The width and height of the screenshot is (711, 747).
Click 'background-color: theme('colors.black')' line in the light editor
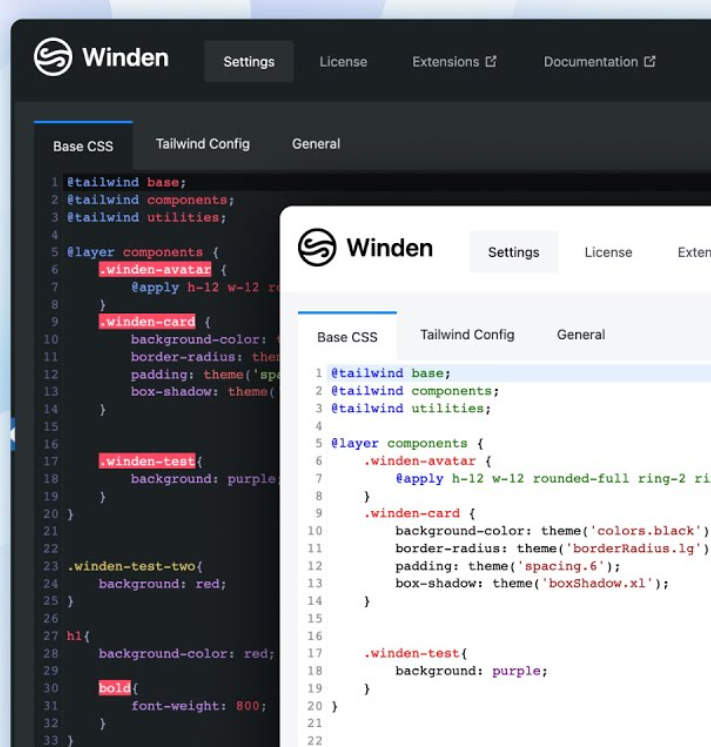tap(553, 531)
